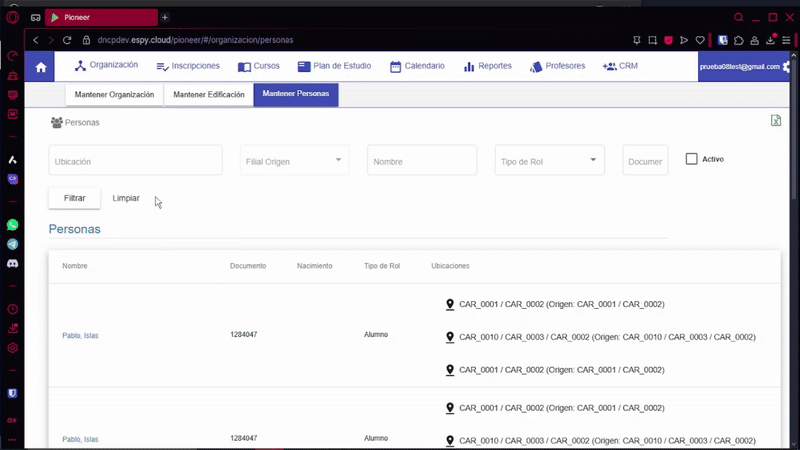This screenshot has width=800, height=450.
Task: Open the browser downloads icon
Action: [x=771, y=40]
